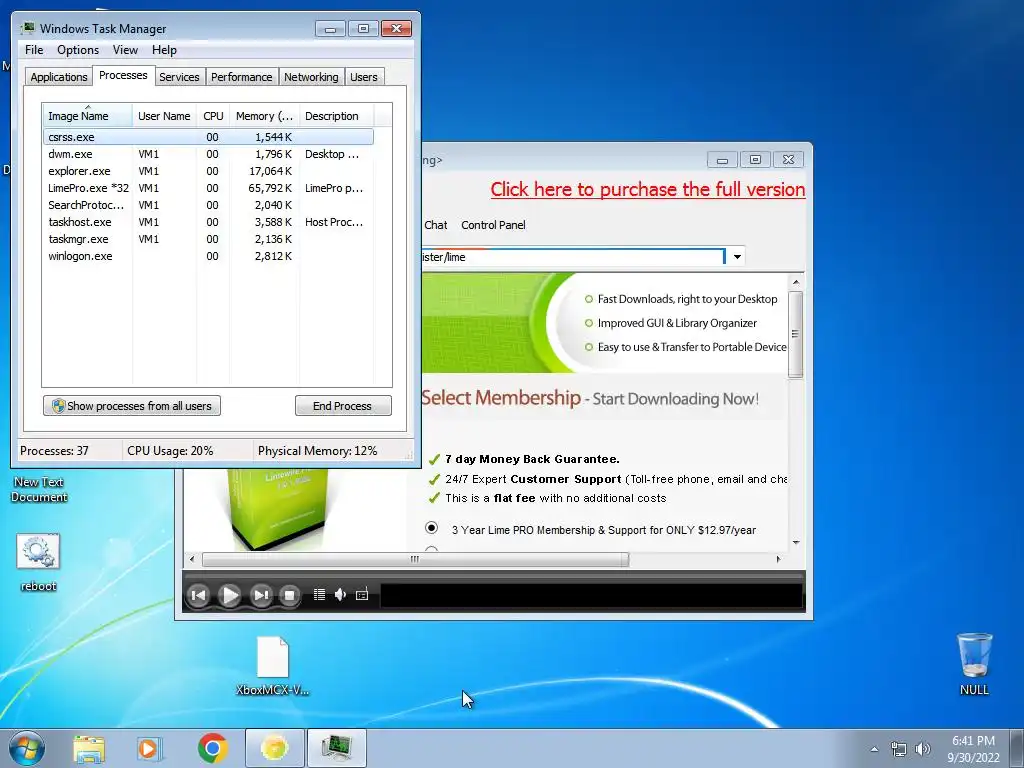Click the LimePro player icon next to volume
The width and height of the screenshot is (1024, 768).
pyautogui.click(x=362, y=594)
